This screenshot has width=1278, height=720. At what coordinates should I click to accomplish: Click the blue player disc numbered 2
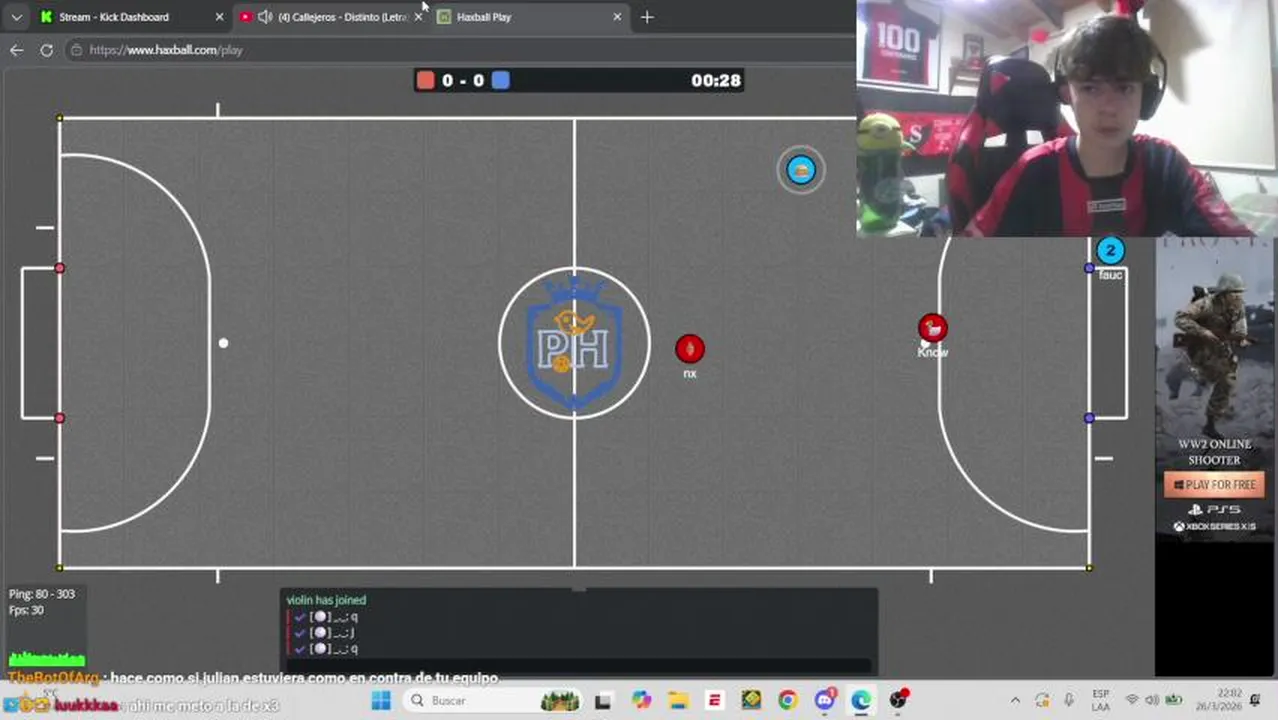pos(1110,251)
